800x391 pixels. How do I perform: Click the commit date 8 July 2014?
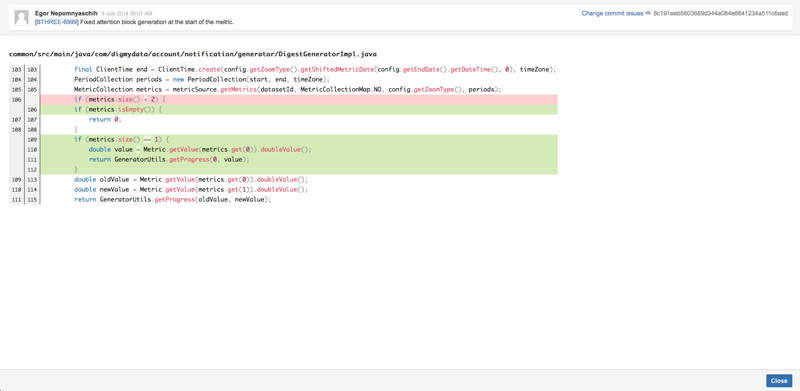click(x=127, y=13)
